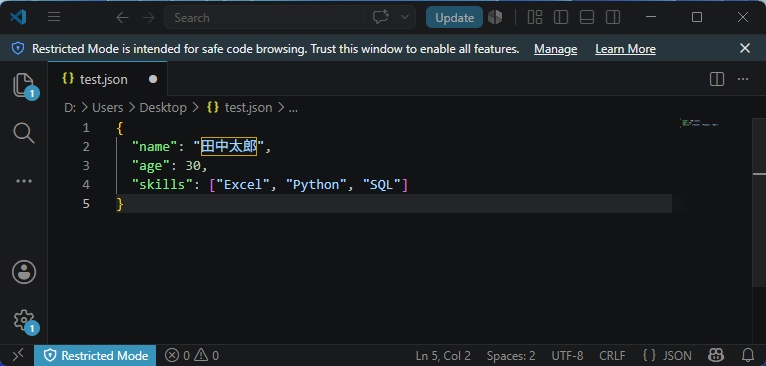The image size is (766, 366).
Task: Click Ln 5, Col 2 status entry
Action: 443,355
